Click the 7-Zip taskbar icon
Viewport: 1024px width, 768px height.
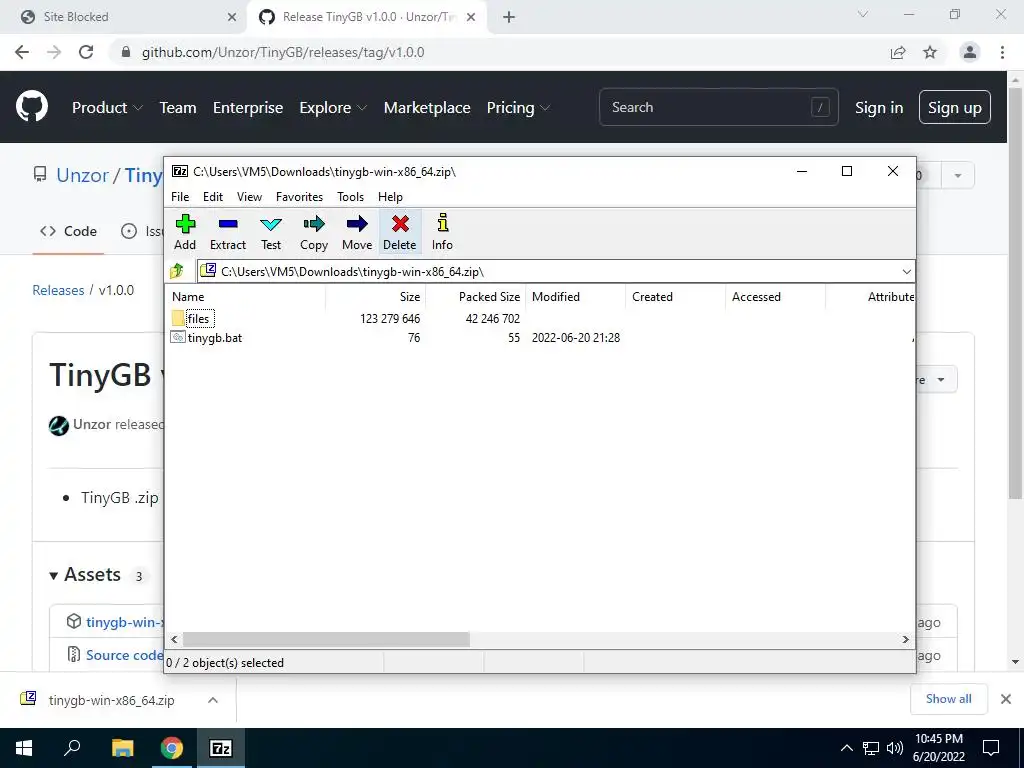tap(220, 748)
